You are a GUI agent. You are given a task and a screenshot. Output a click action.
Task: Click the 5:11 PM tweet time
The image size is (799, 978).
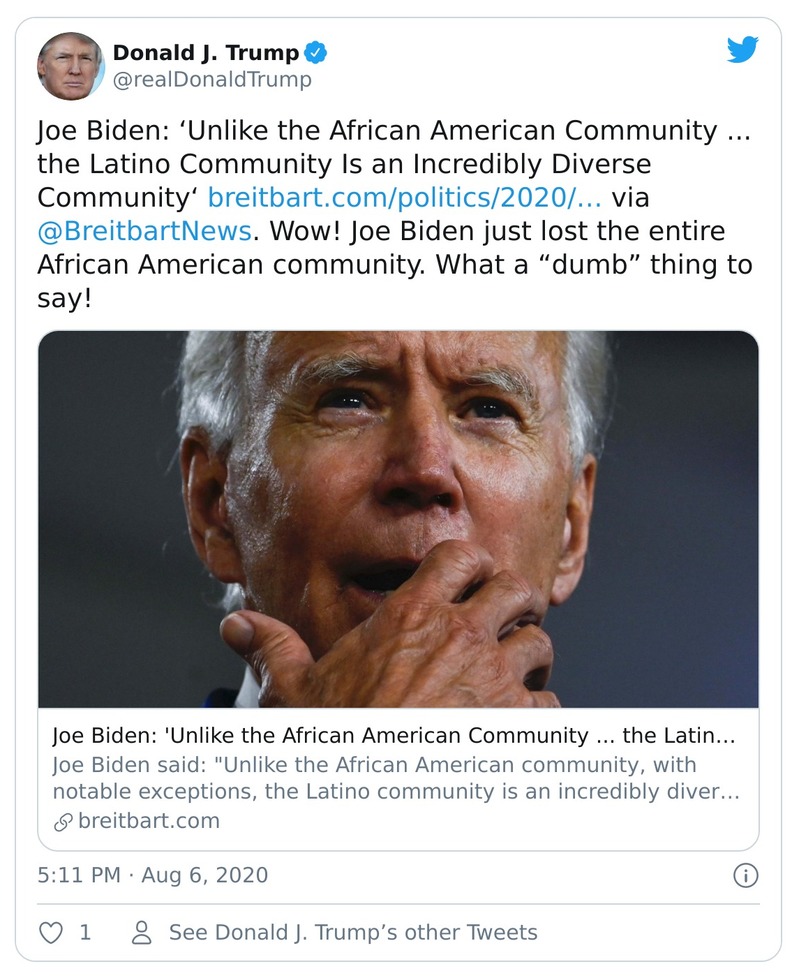tap(78, 875)
